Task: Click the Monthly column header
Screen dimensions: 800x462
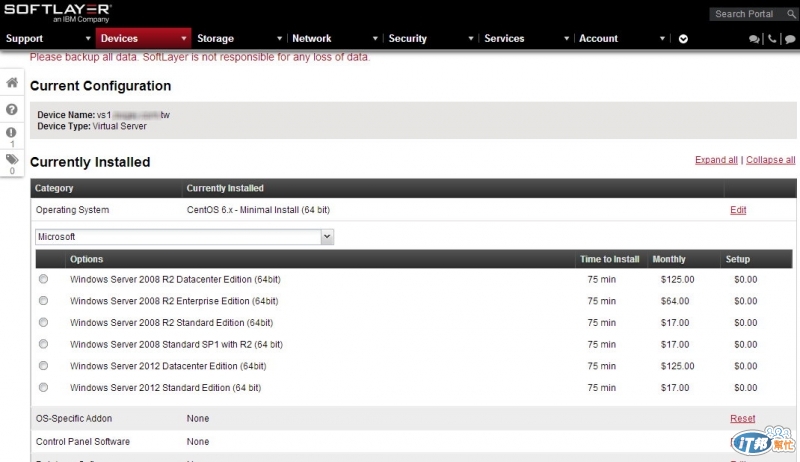Action: tap(669, 259)
